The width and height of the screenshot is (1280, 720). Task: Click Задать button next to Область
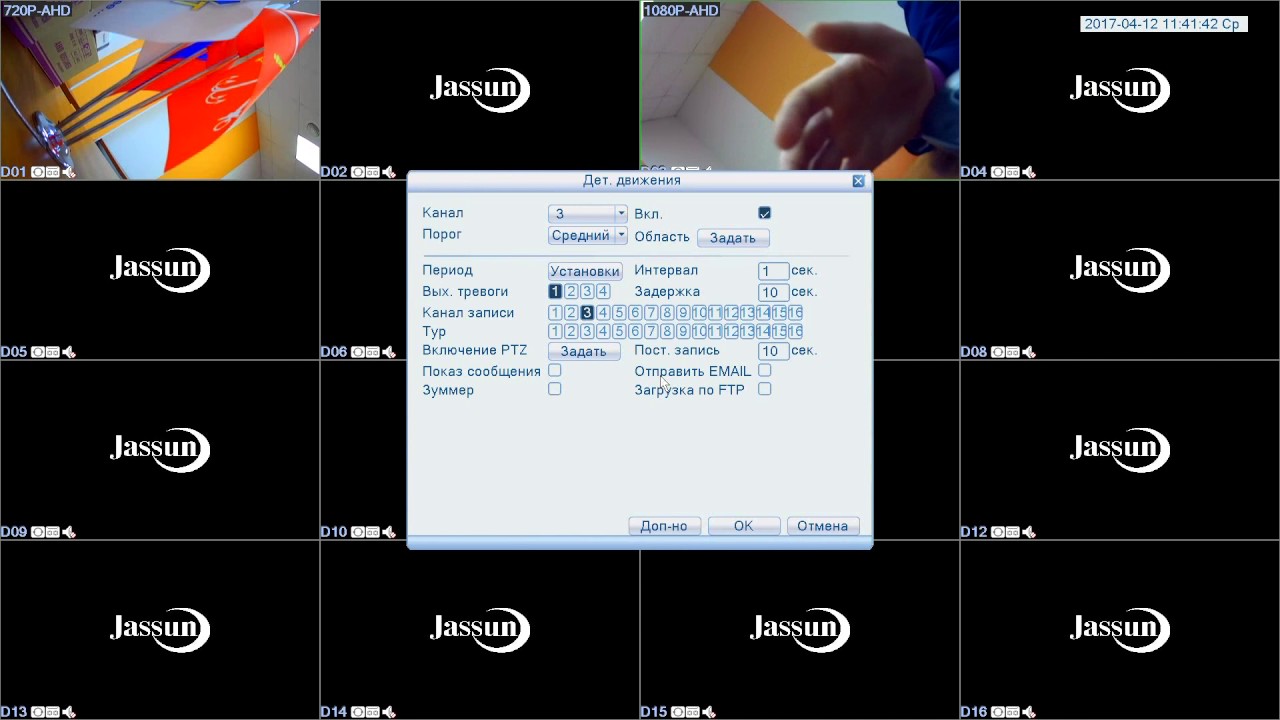coord(733,238)
